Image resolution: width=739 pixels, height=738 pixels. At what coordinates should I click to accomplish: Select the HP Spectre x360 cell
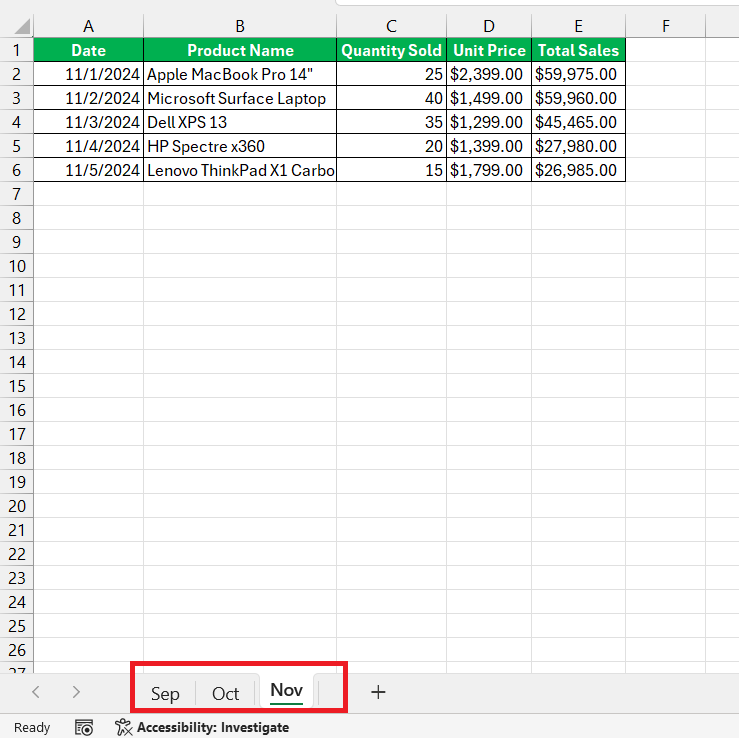240,146
